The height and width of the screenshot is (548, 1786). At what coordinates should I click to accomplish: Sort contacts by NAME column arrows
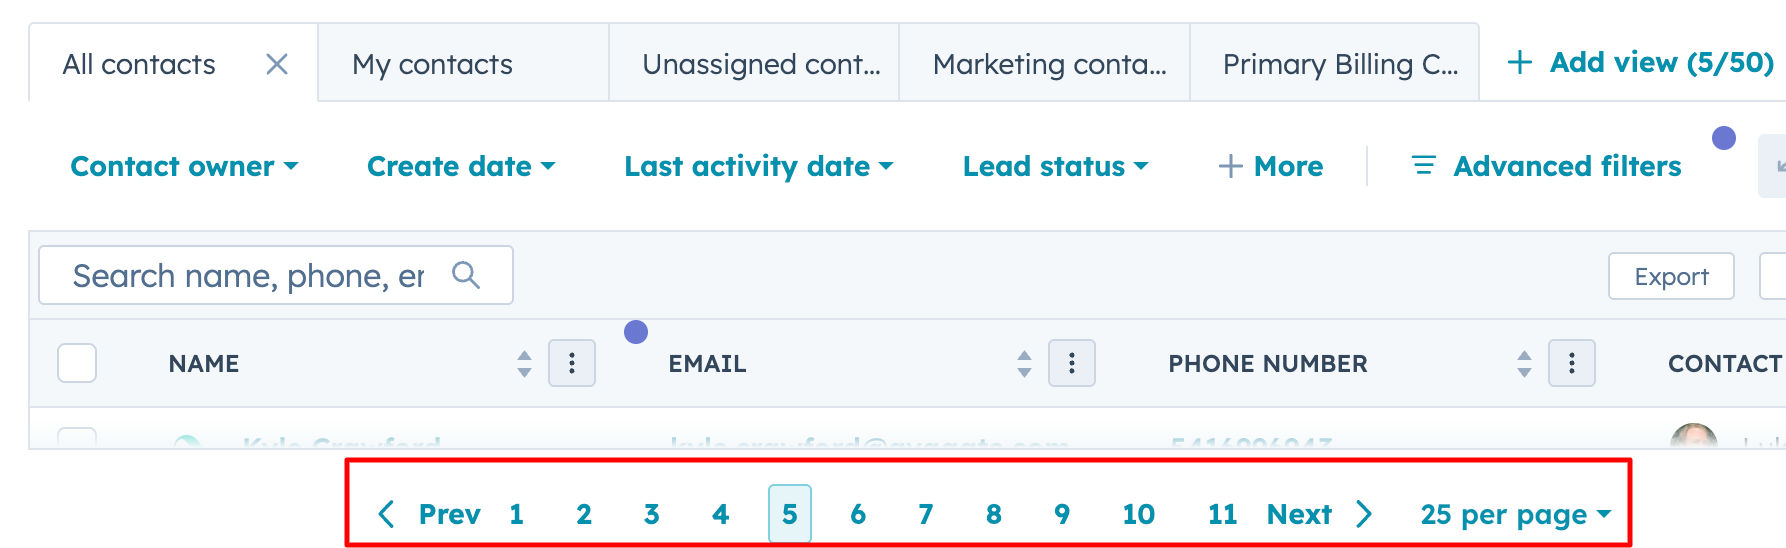(x=524, y=363)
